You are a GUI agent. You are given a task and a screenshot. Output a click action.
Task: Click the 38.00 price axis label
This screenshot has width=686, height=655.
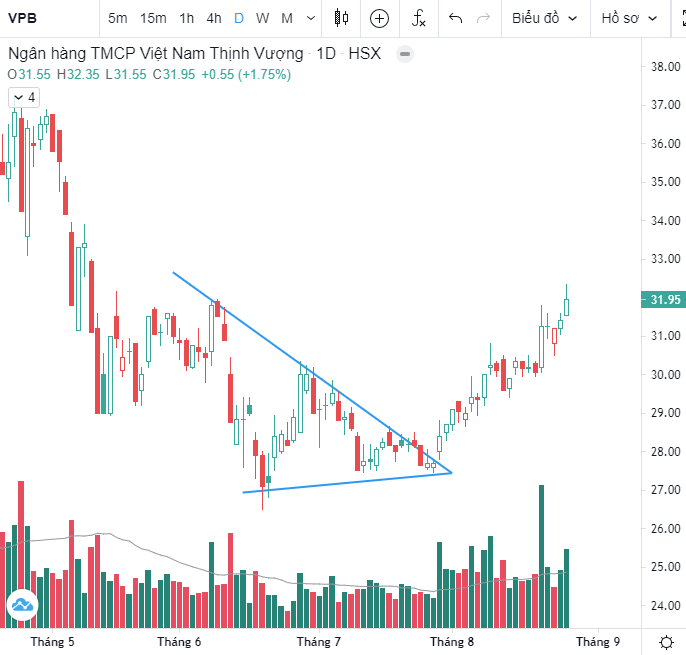pyautogui.click(x=665, y=67)
